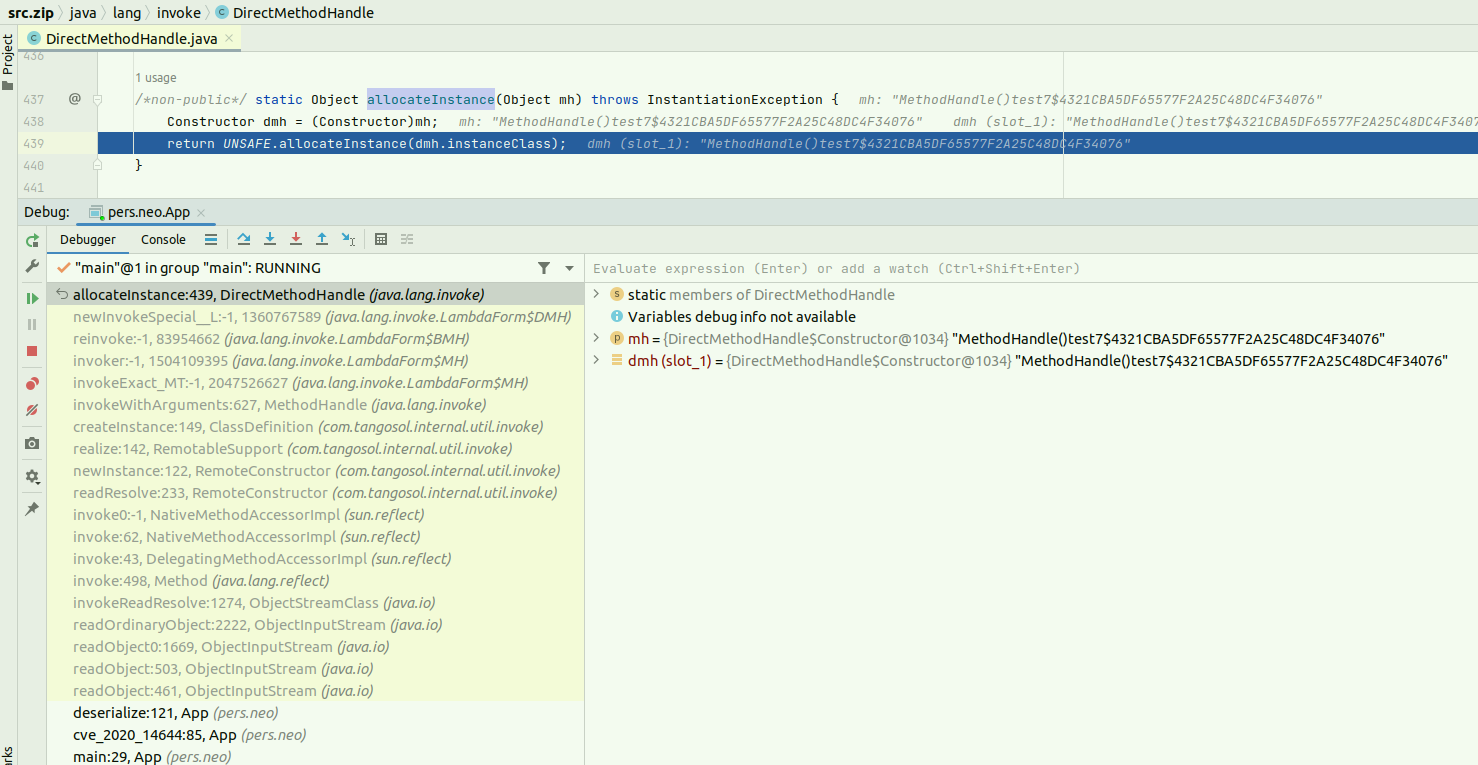
Task: Select frame invoke:43, DelegatingMethodAccessorImpl
Action: 315,559
